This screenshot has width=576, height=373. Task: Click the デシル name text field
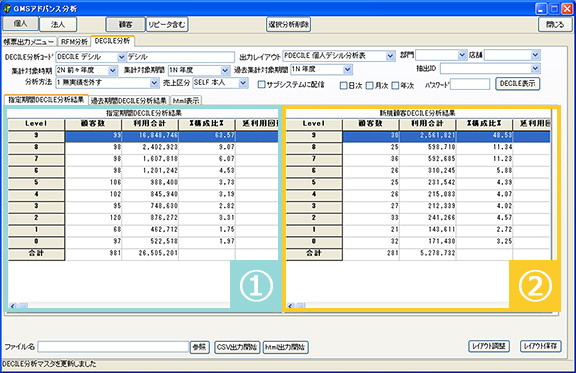180,57
